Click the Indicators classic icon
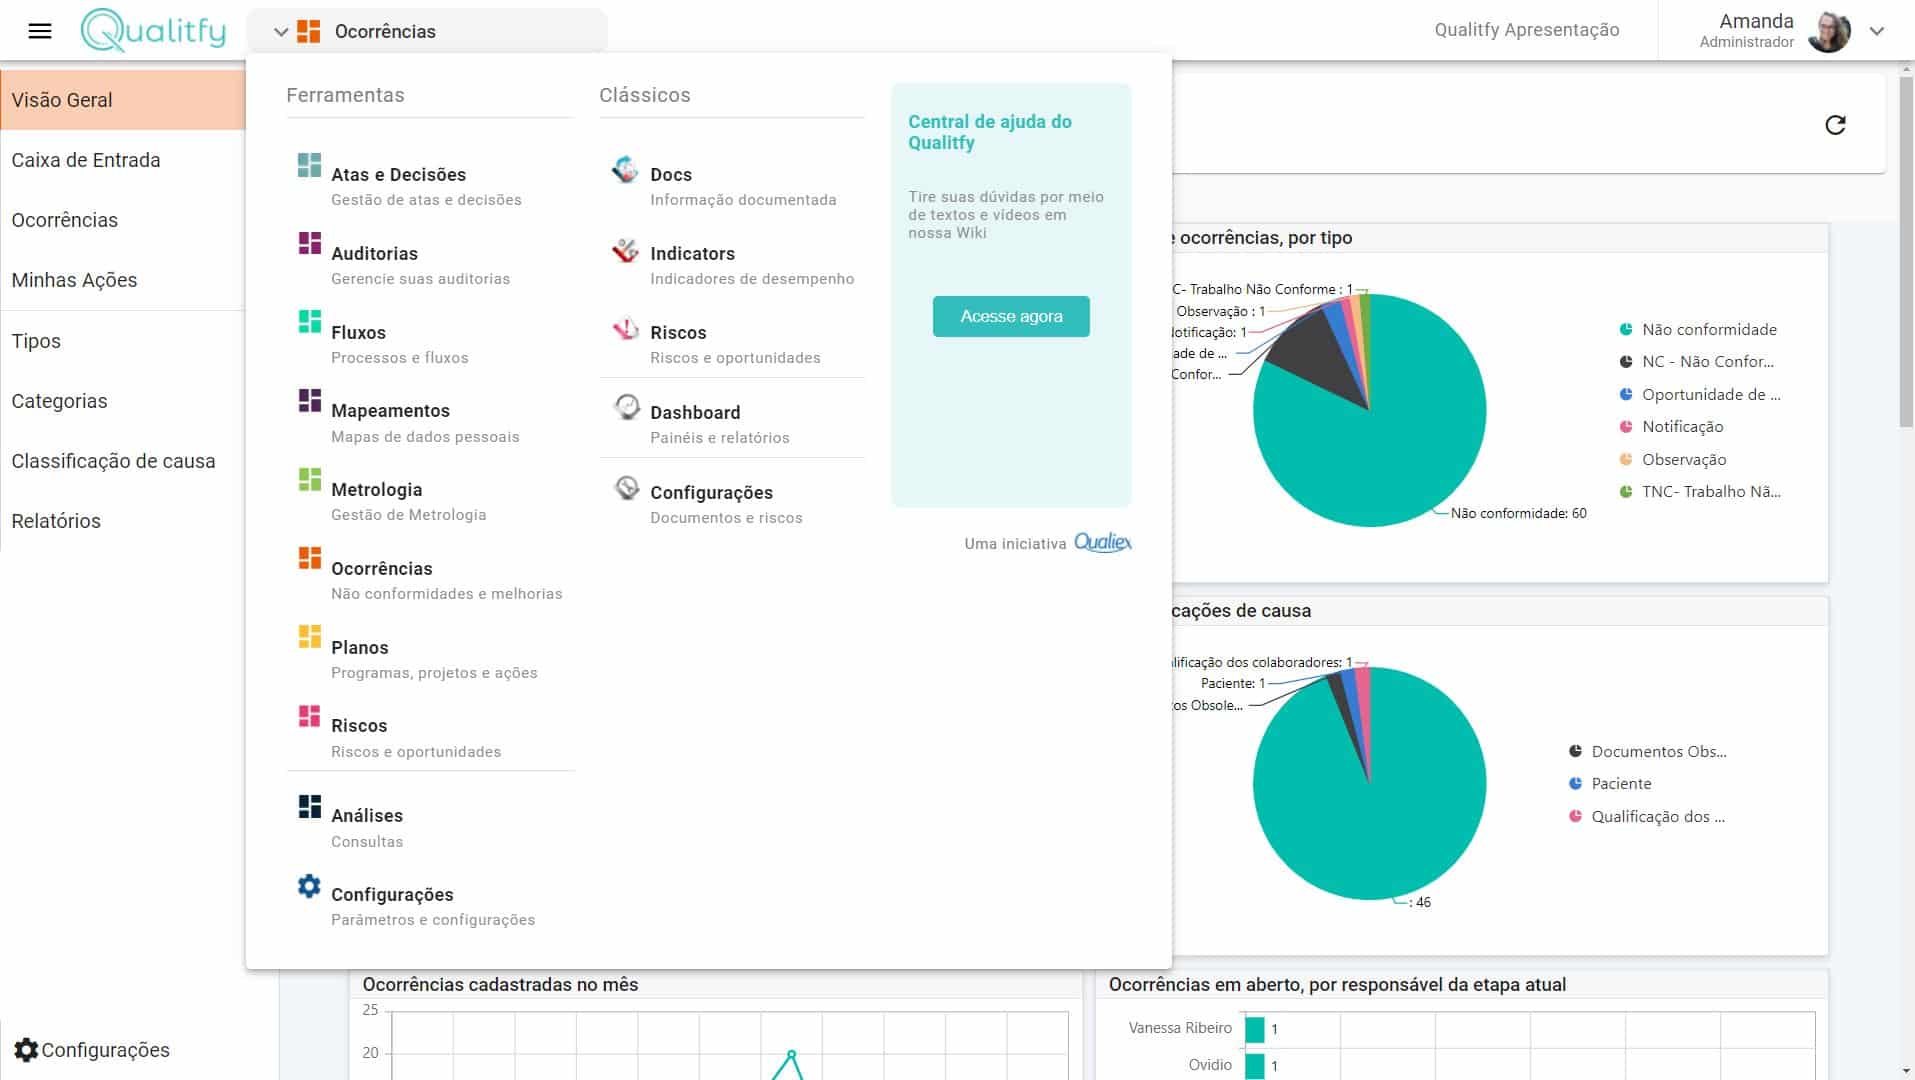1915x1080 pixels. (625, 249)
